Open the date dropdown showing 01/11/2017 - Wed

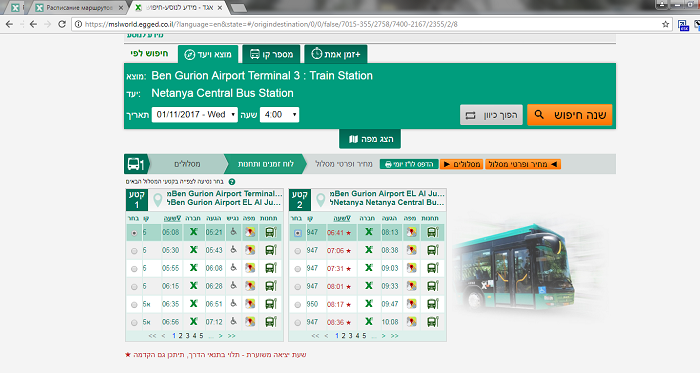click(194, 115)
